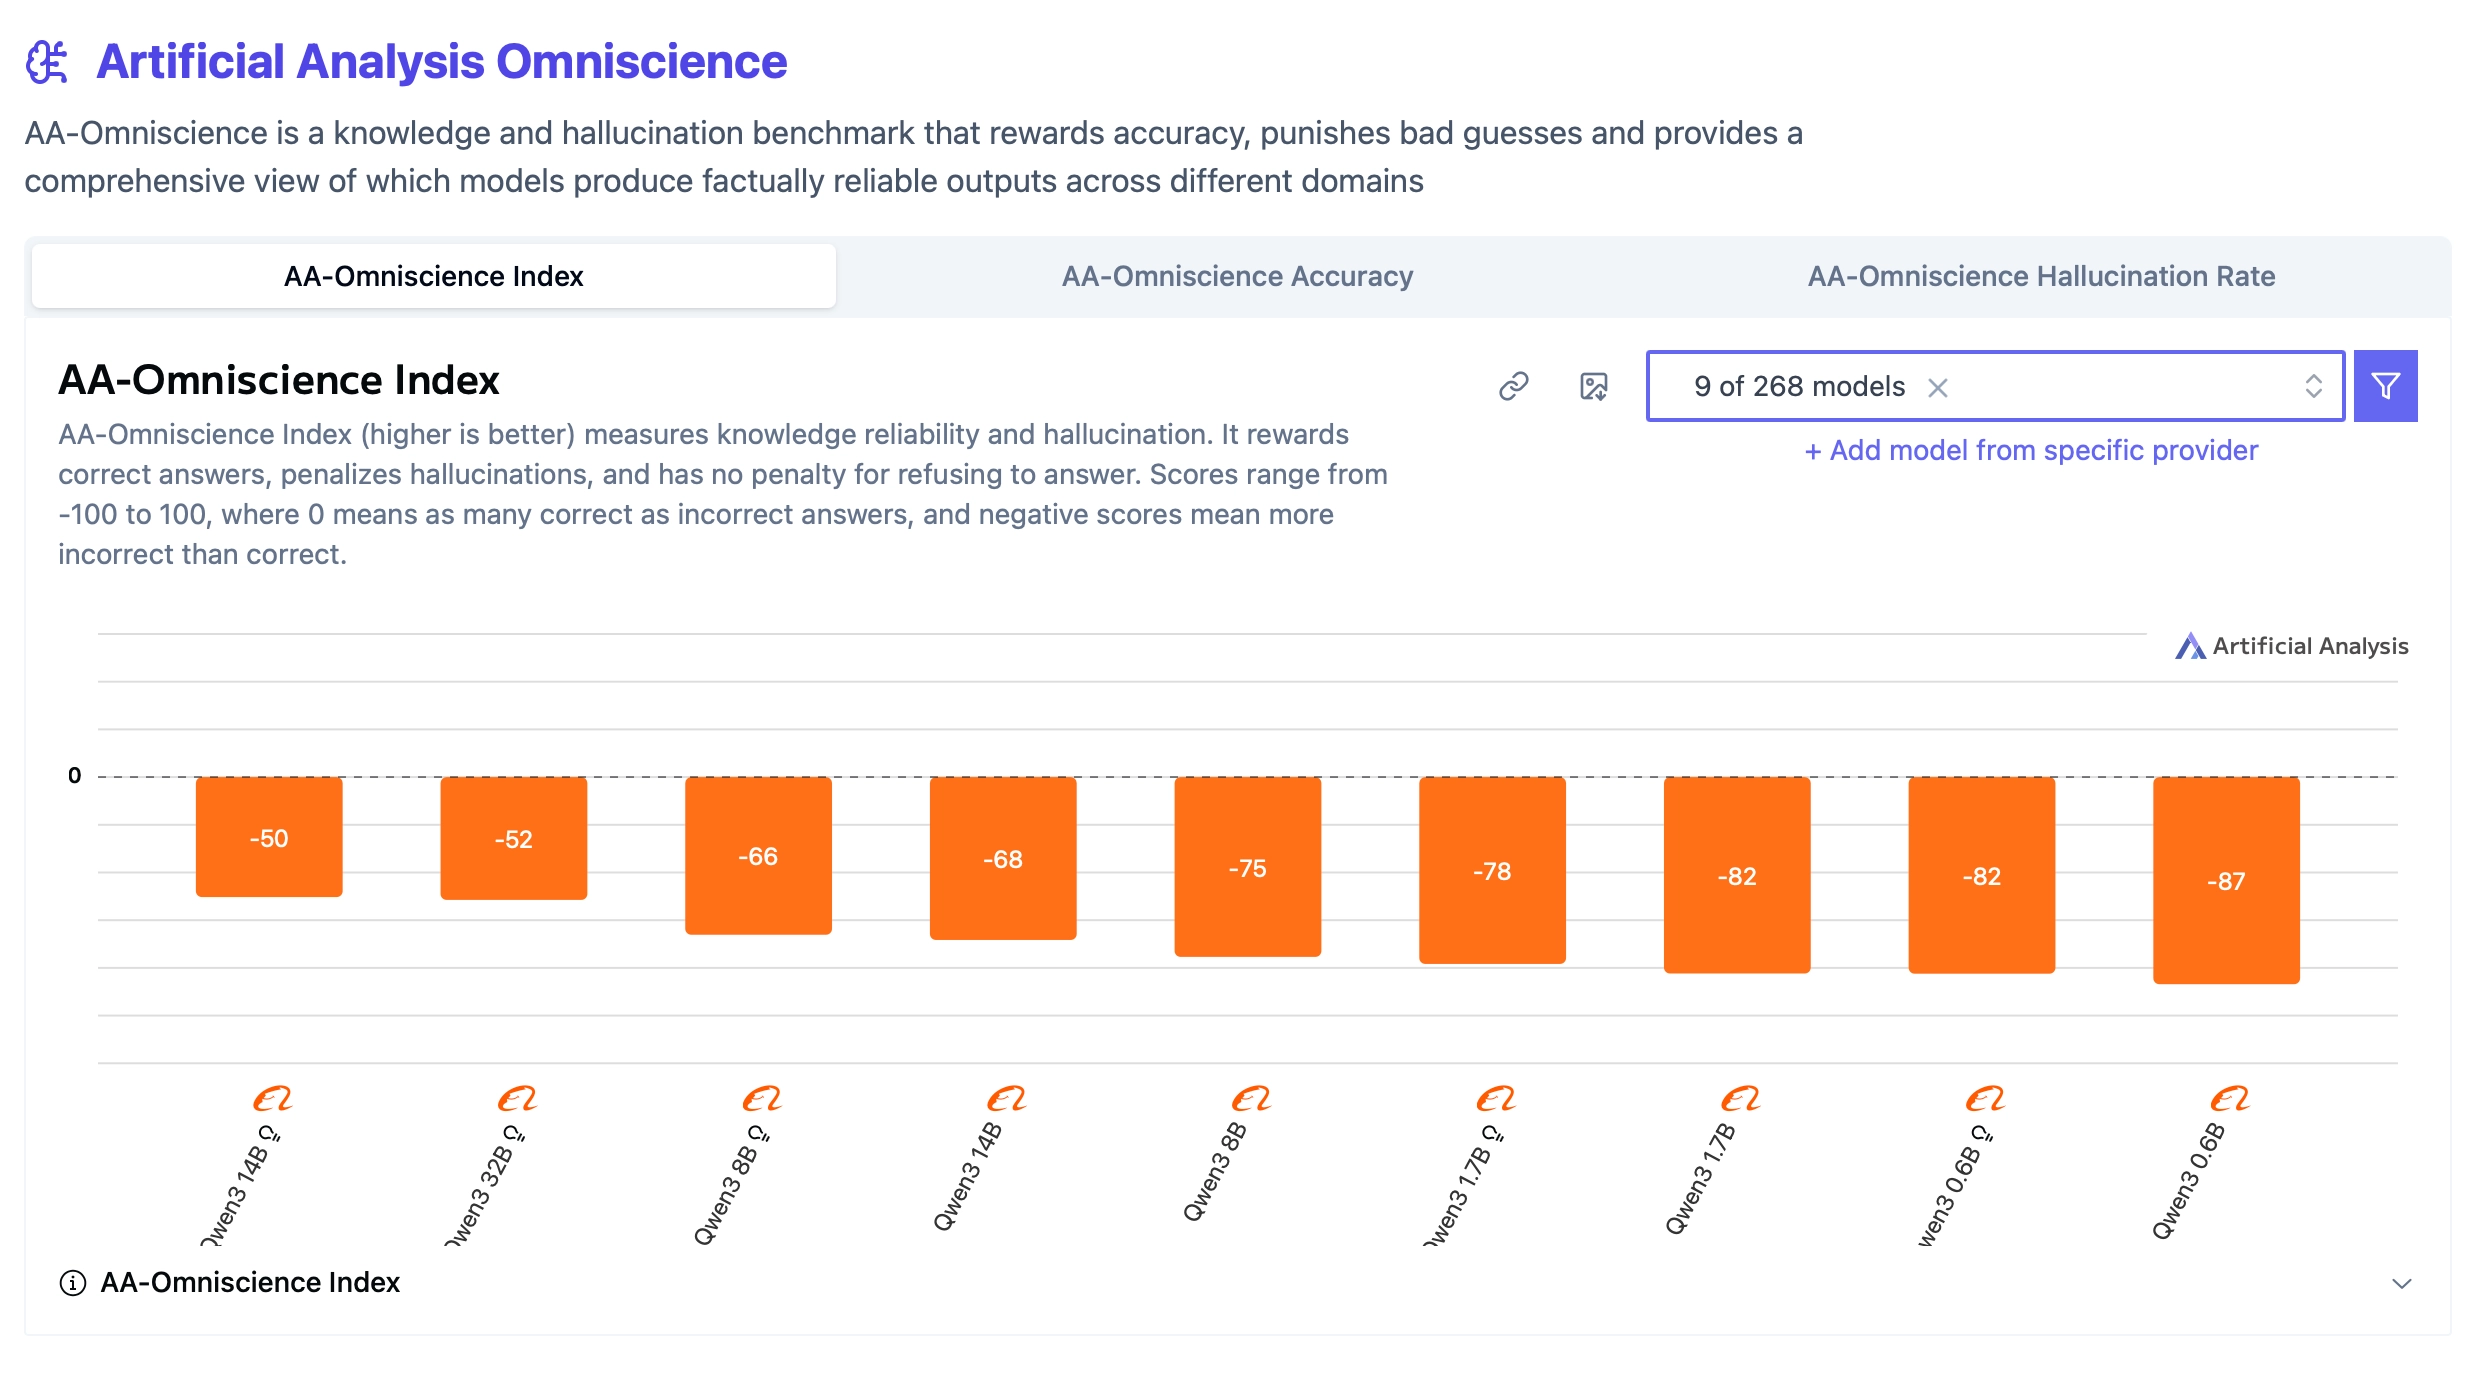
Task: Click the Artificial Analysis logo watermark
Action: click(x=2291, y=646)
